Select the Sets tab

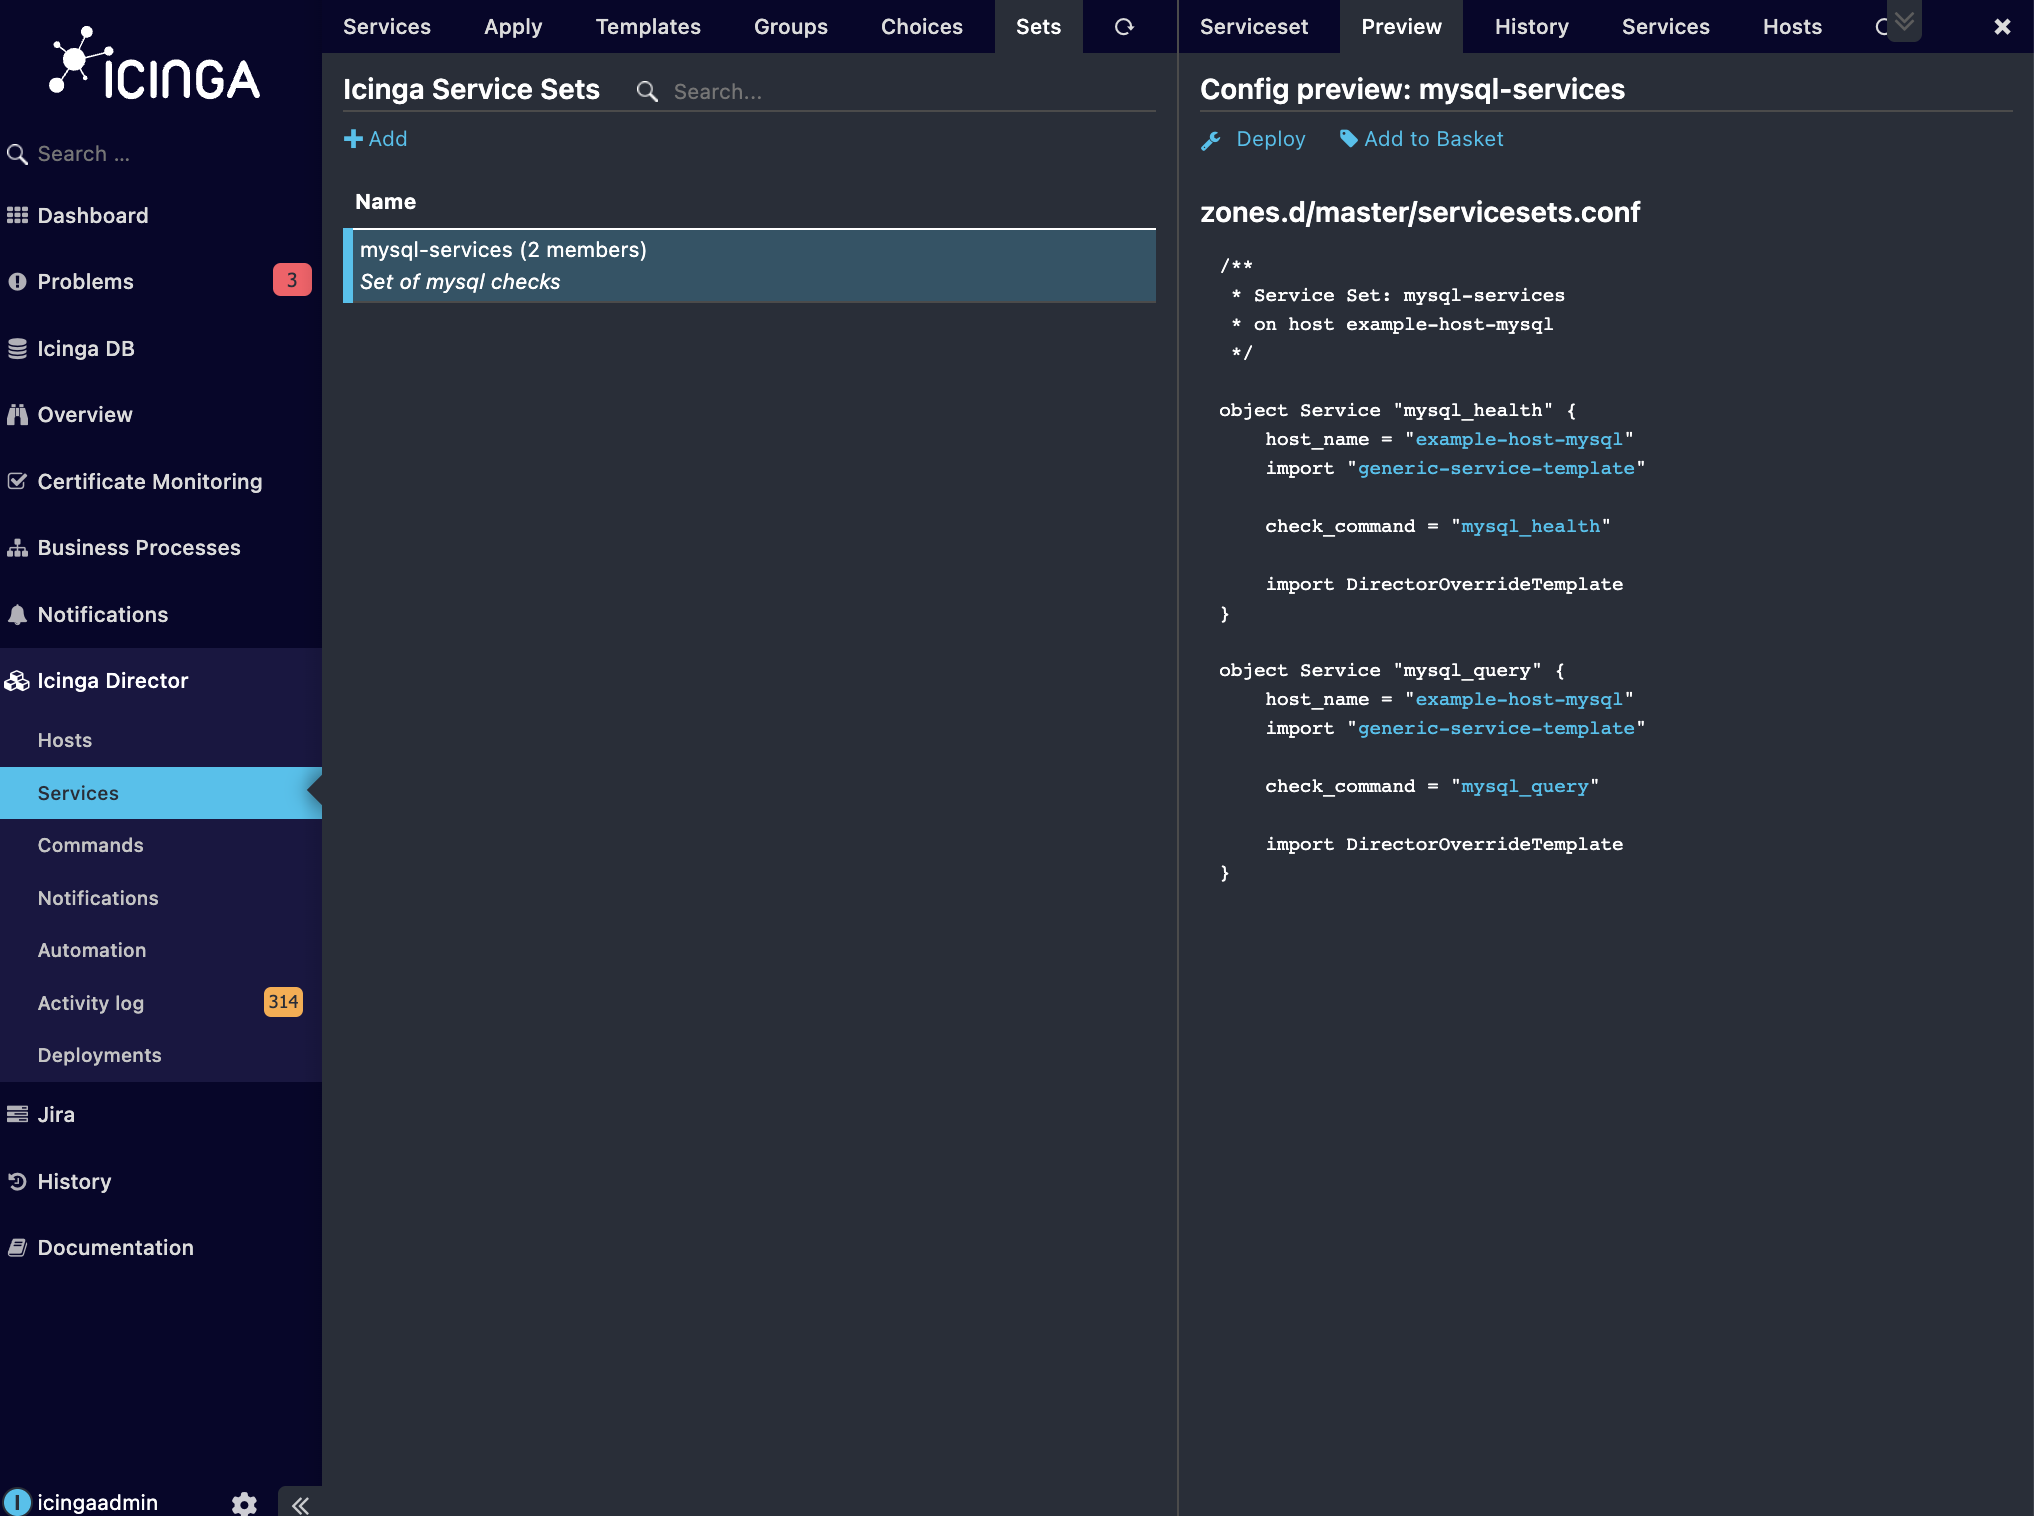click(x=1038, y=27)
